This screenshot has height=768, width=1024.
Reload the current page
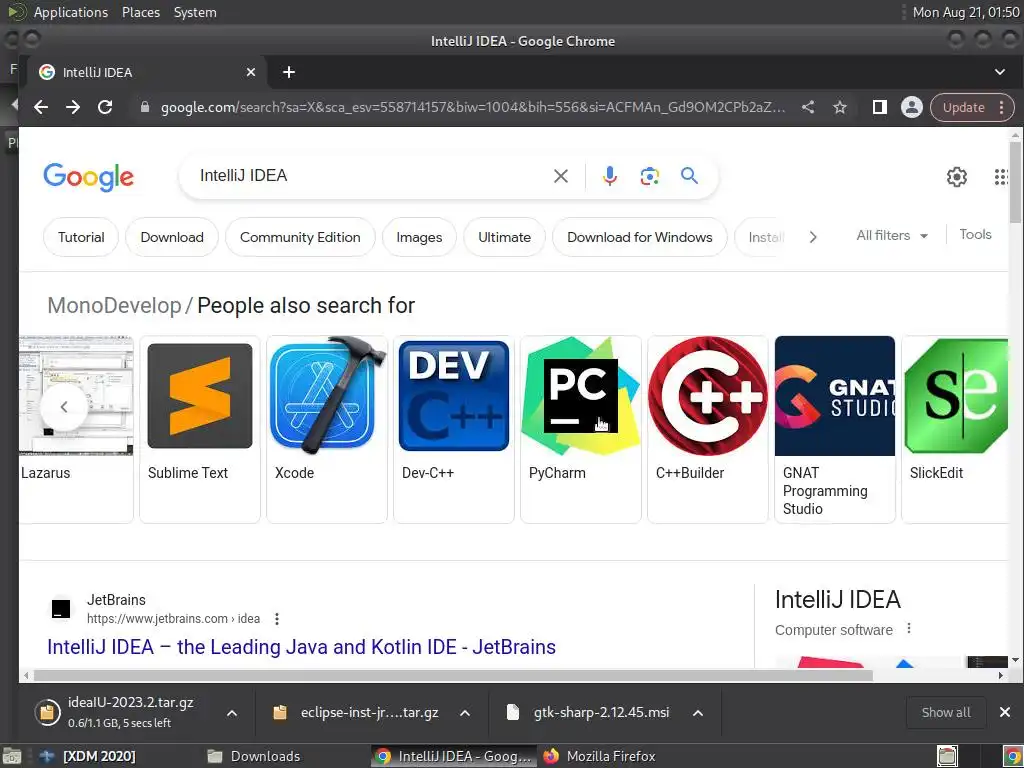point(105,107)
